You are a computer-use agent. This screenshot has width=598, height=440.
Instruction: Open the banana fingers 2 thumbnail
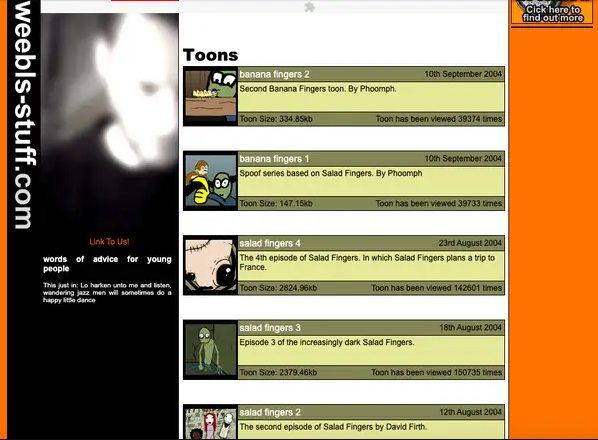(211, 96)
